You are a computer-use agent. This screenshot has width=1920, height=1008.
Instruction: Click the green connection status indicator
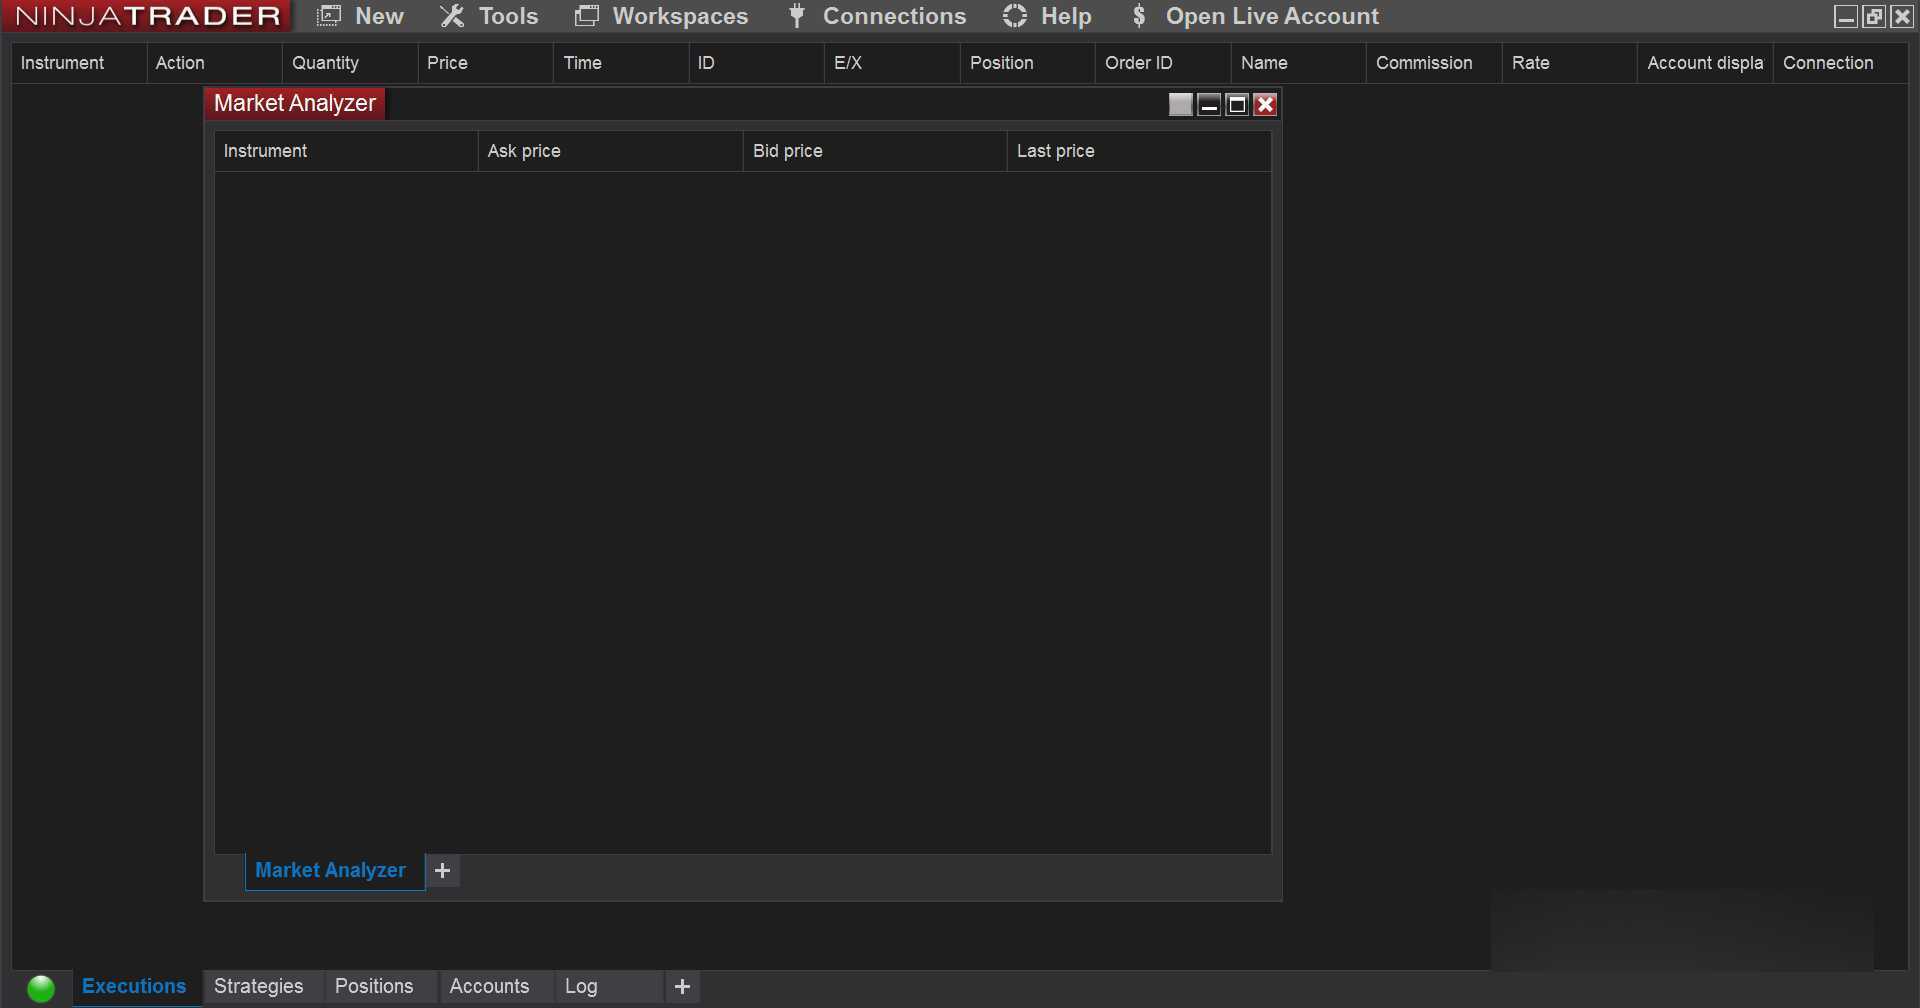(x=41, y=988)
